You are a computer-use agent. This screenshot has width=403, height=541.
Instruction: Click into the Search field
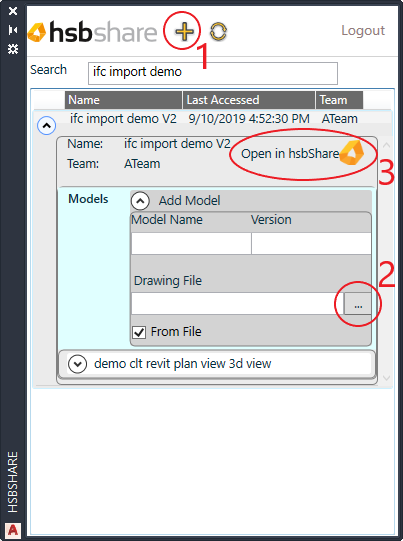click(x=213, y=73)
